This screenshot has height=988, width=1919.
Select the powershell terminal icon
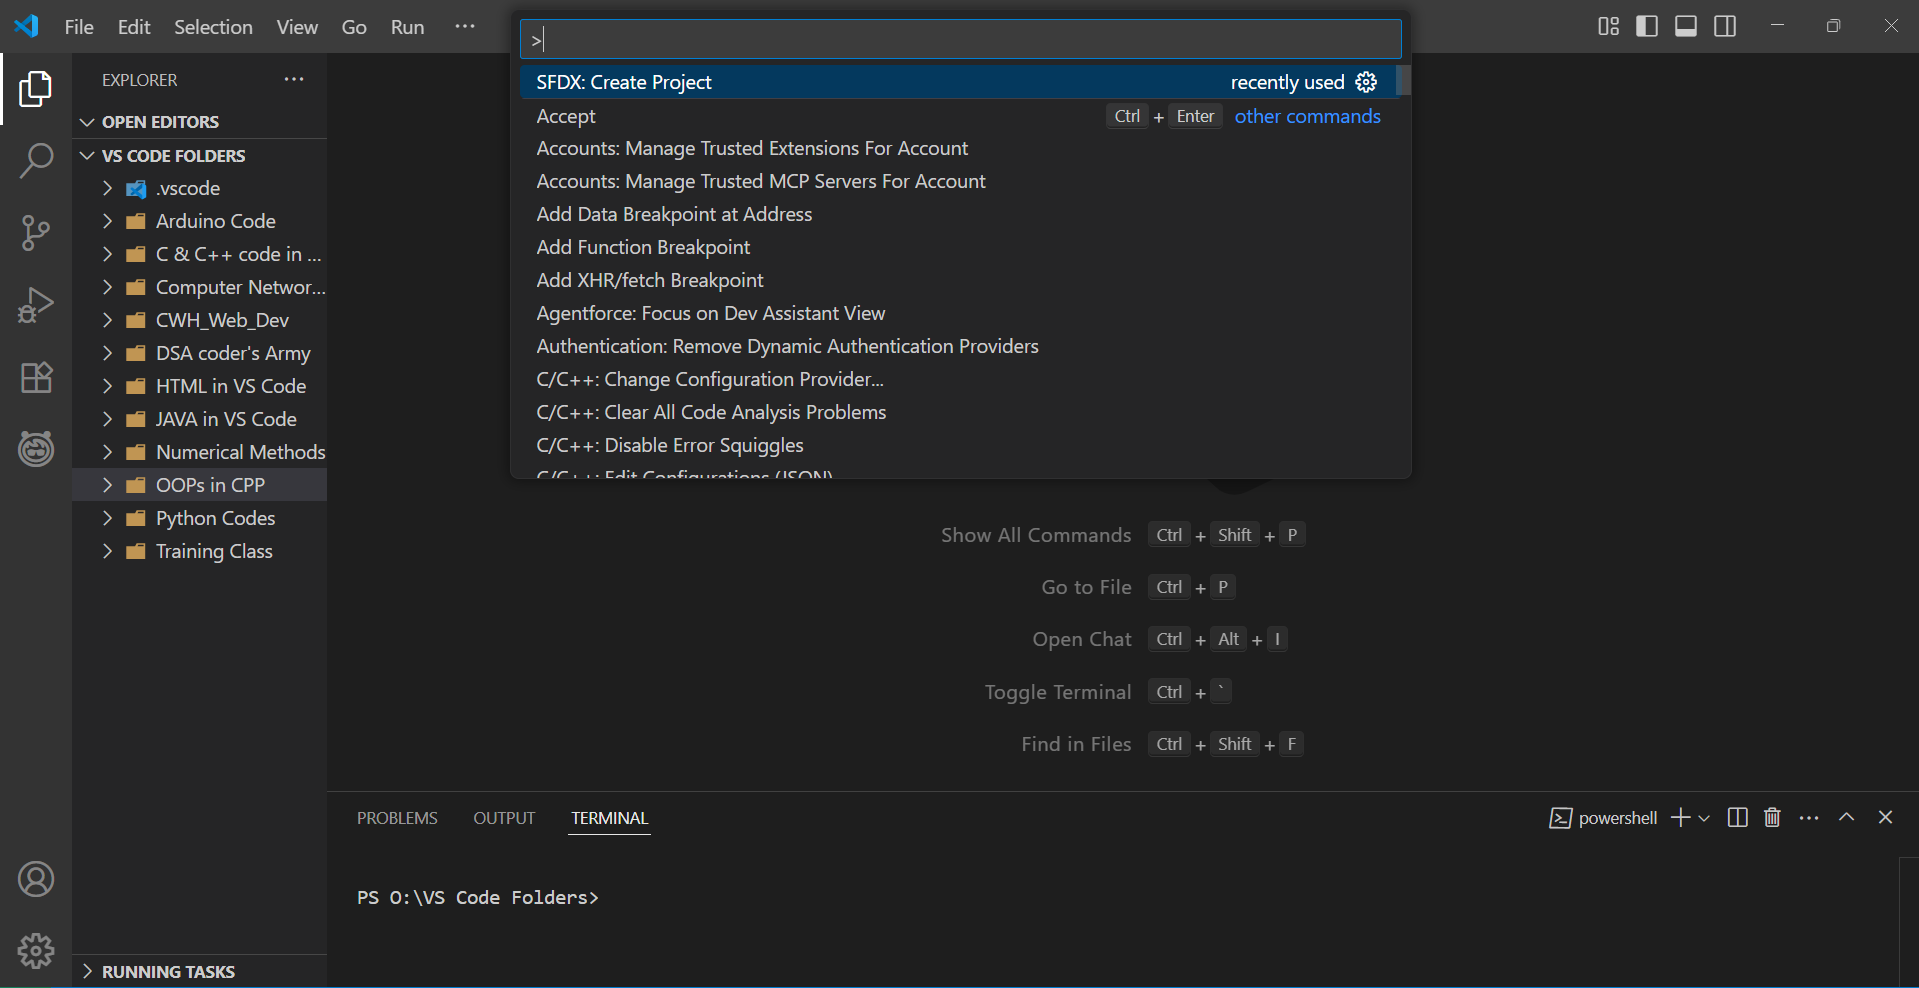click(x=1560, y=818)
